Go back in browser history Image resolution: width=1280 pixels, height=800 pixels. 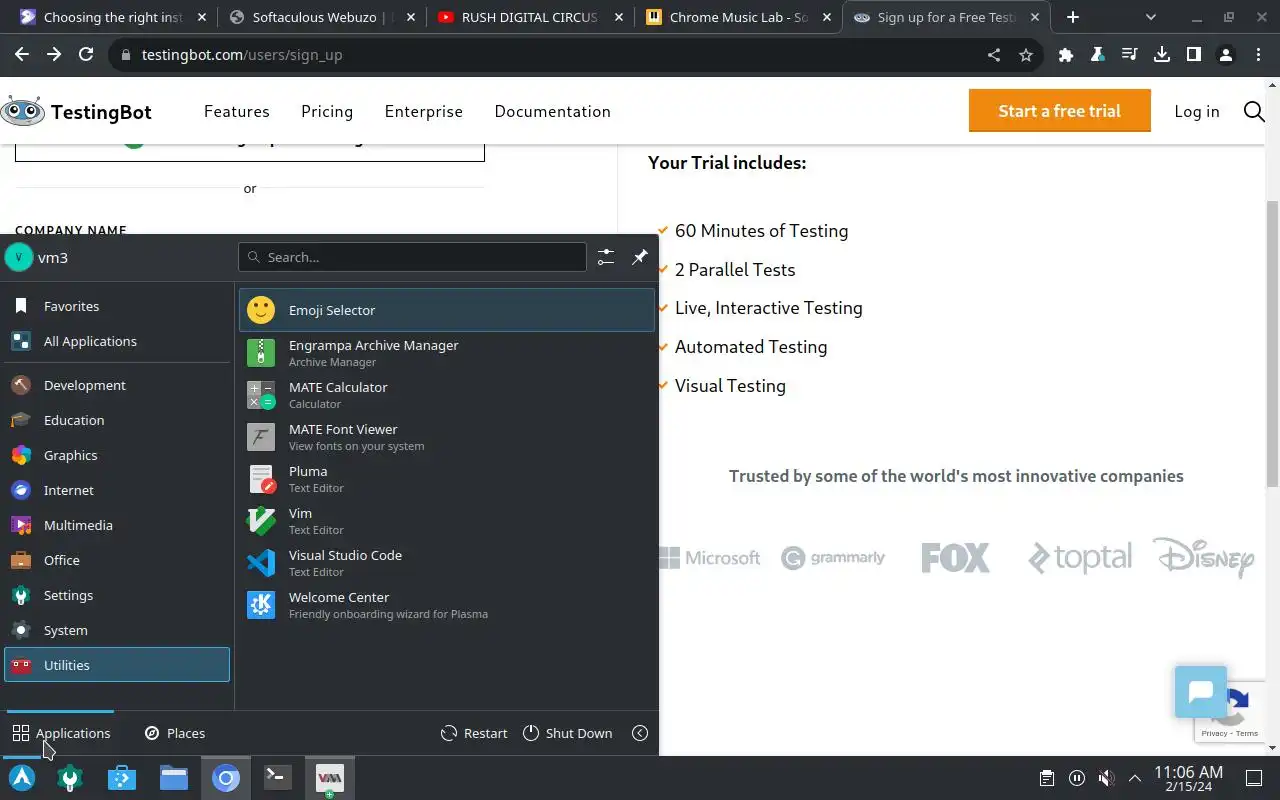tap(22, 55)
